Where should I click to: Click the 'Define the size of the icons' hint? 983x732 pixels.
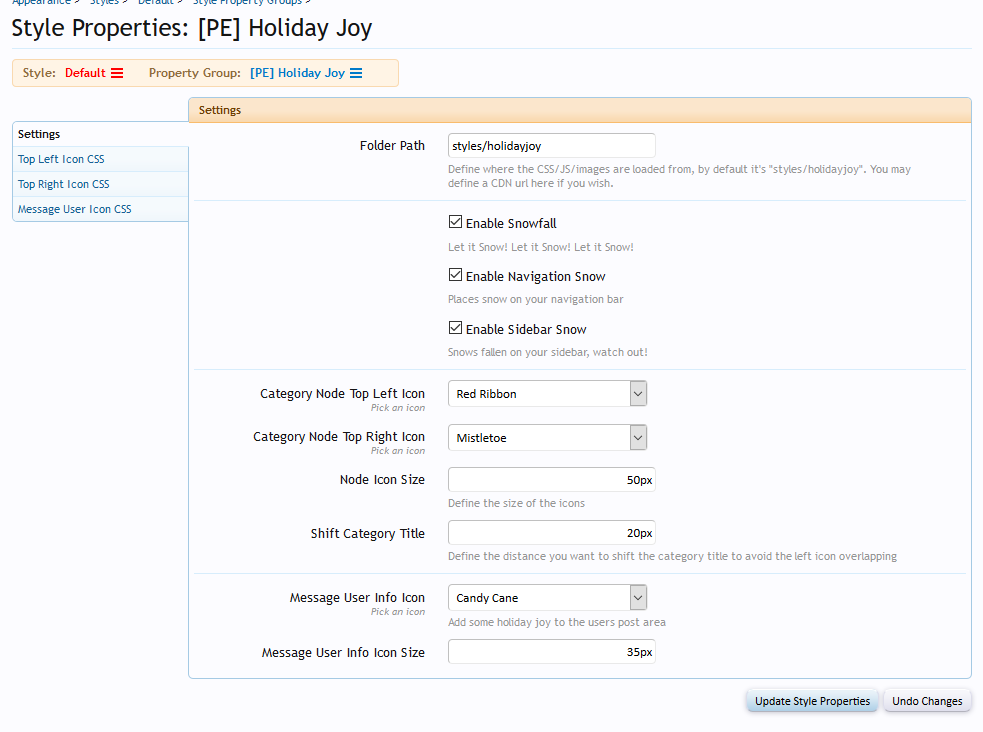[x=516, y=503]
